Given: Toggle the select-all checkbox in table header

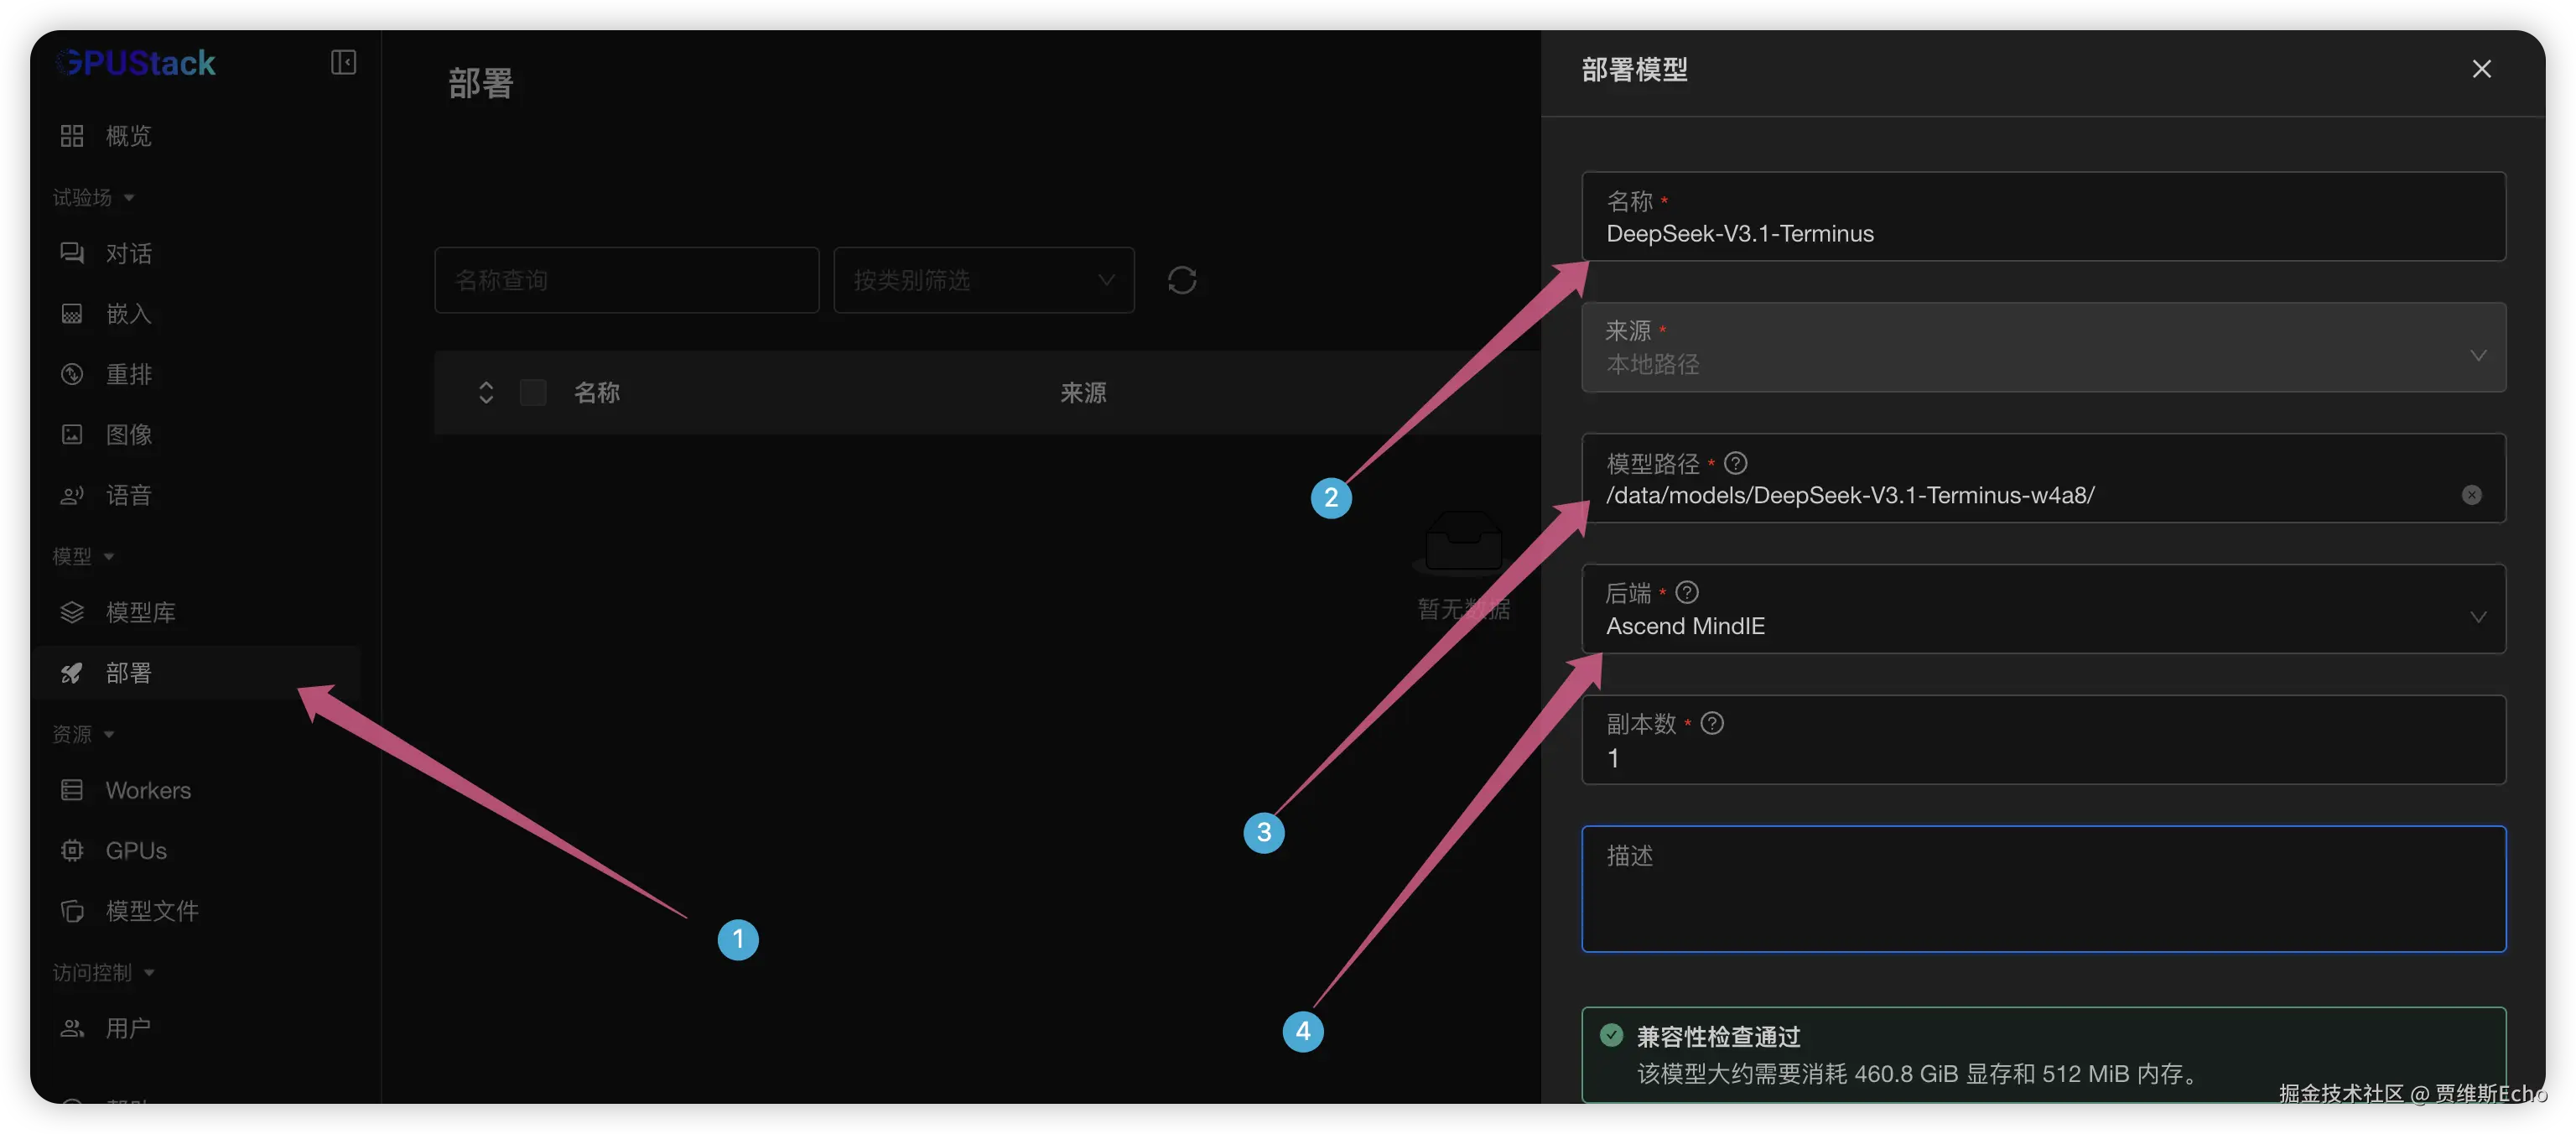Looking at the screenshot, I should pyautogui.click(x=533, y=392).
